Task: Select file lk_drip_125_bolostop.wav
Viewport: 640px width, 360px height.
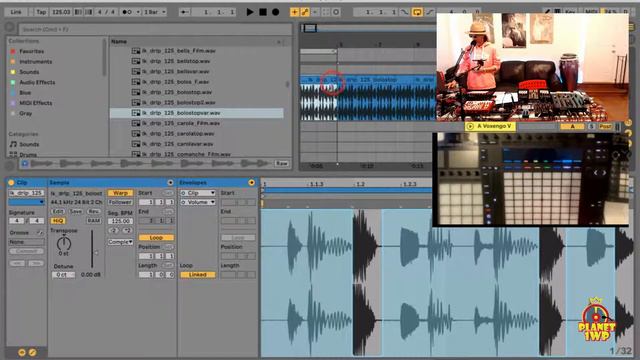Action: (x=177, y=92)
